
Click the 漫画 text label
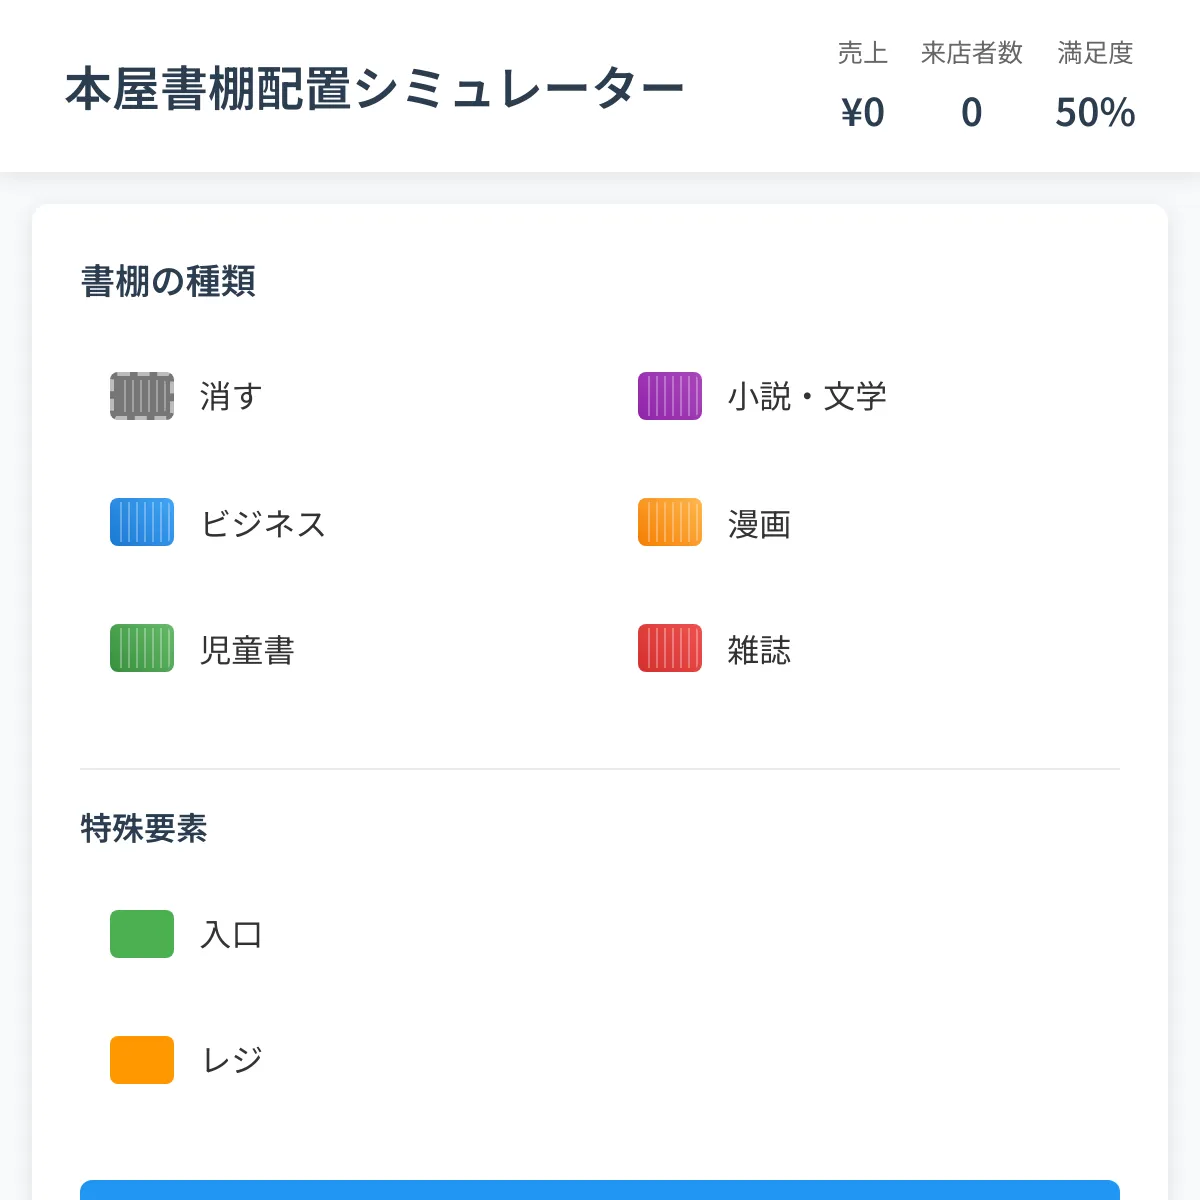(x=759, y=524)
